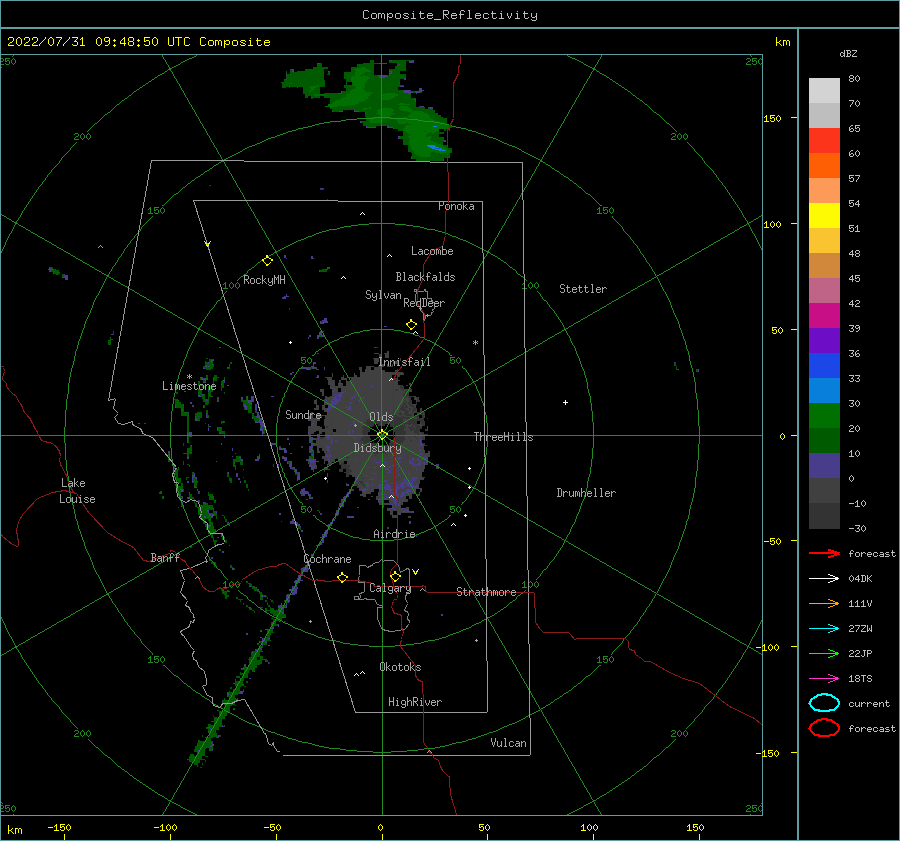Screen dimensions: 900x841
Task: Click the yellow diamond marker near RockyMH
Action: (x=267, y=261)
